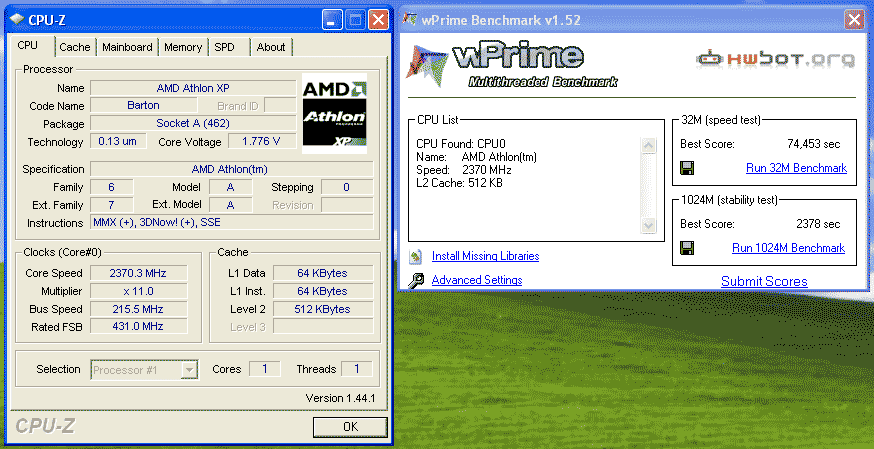Click the Instructions field 'MMX (+), 3DNow! (+), SSE'
Image resolution: width=874 pixels, height=449 pixels.
point(231,222)
